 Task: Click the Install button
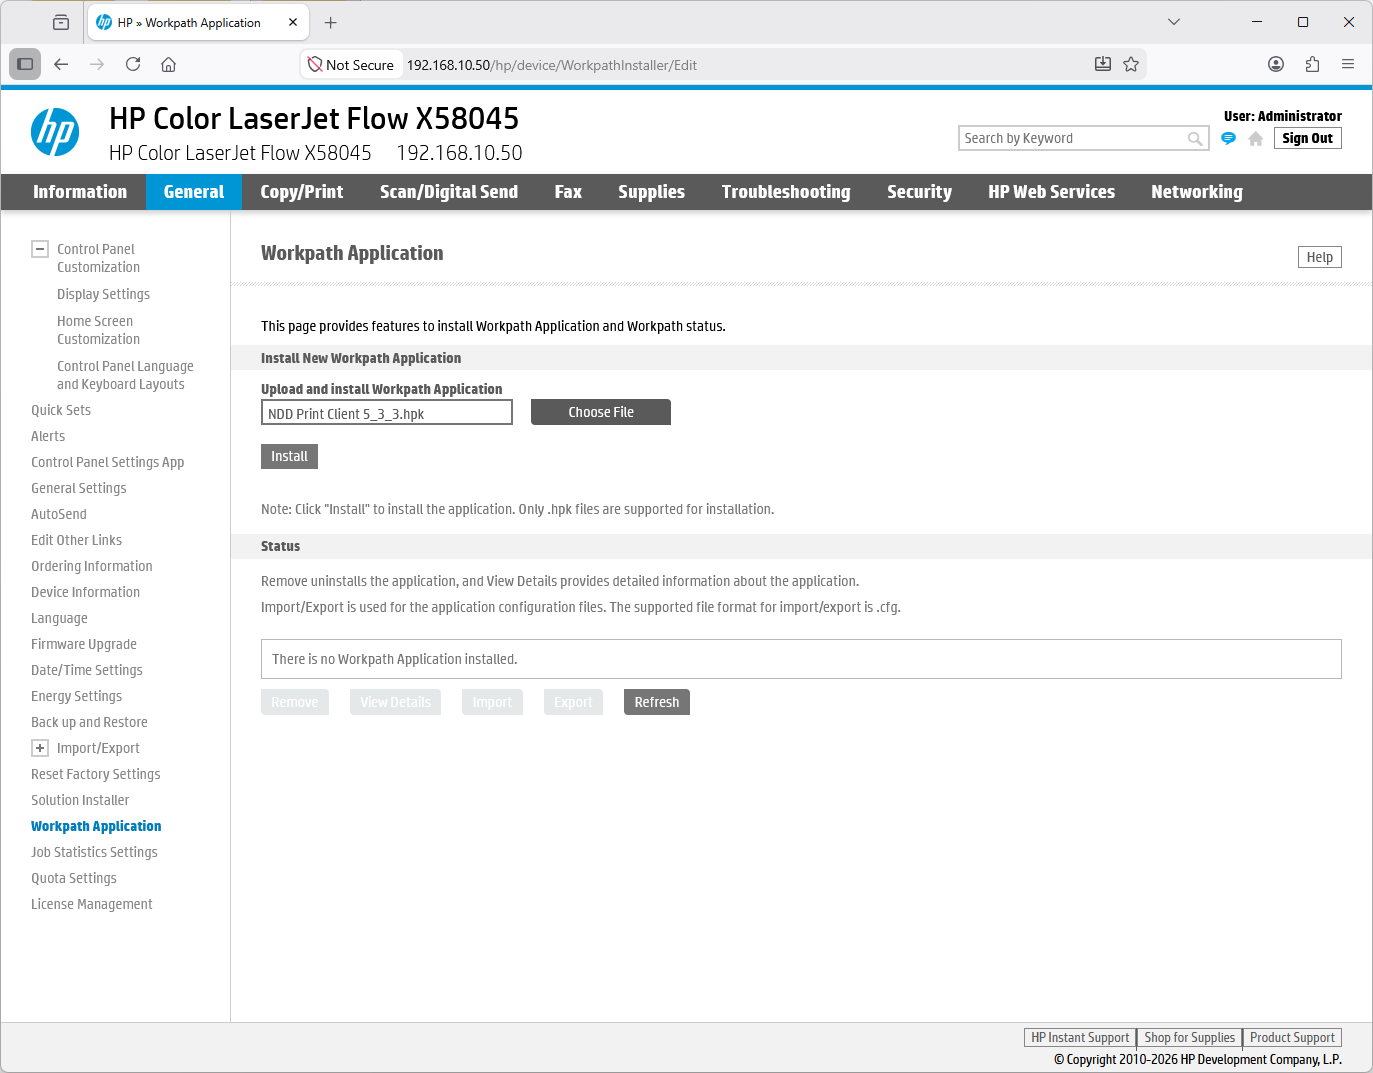pos(289,457)
